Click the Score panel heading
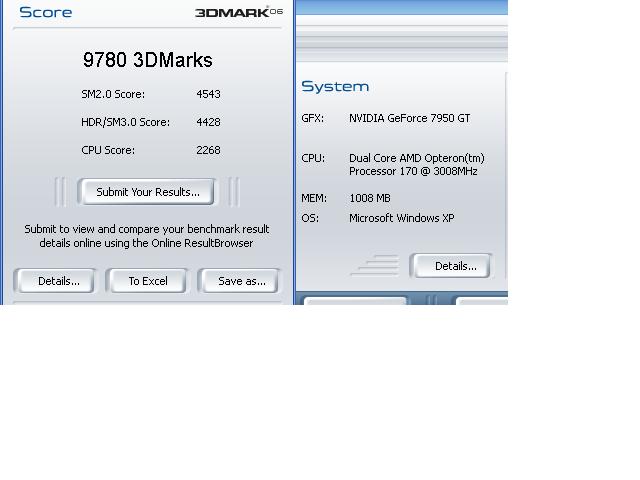Image resolution: width=640 pixels, height=480 pixels. [x=46, y=12]
